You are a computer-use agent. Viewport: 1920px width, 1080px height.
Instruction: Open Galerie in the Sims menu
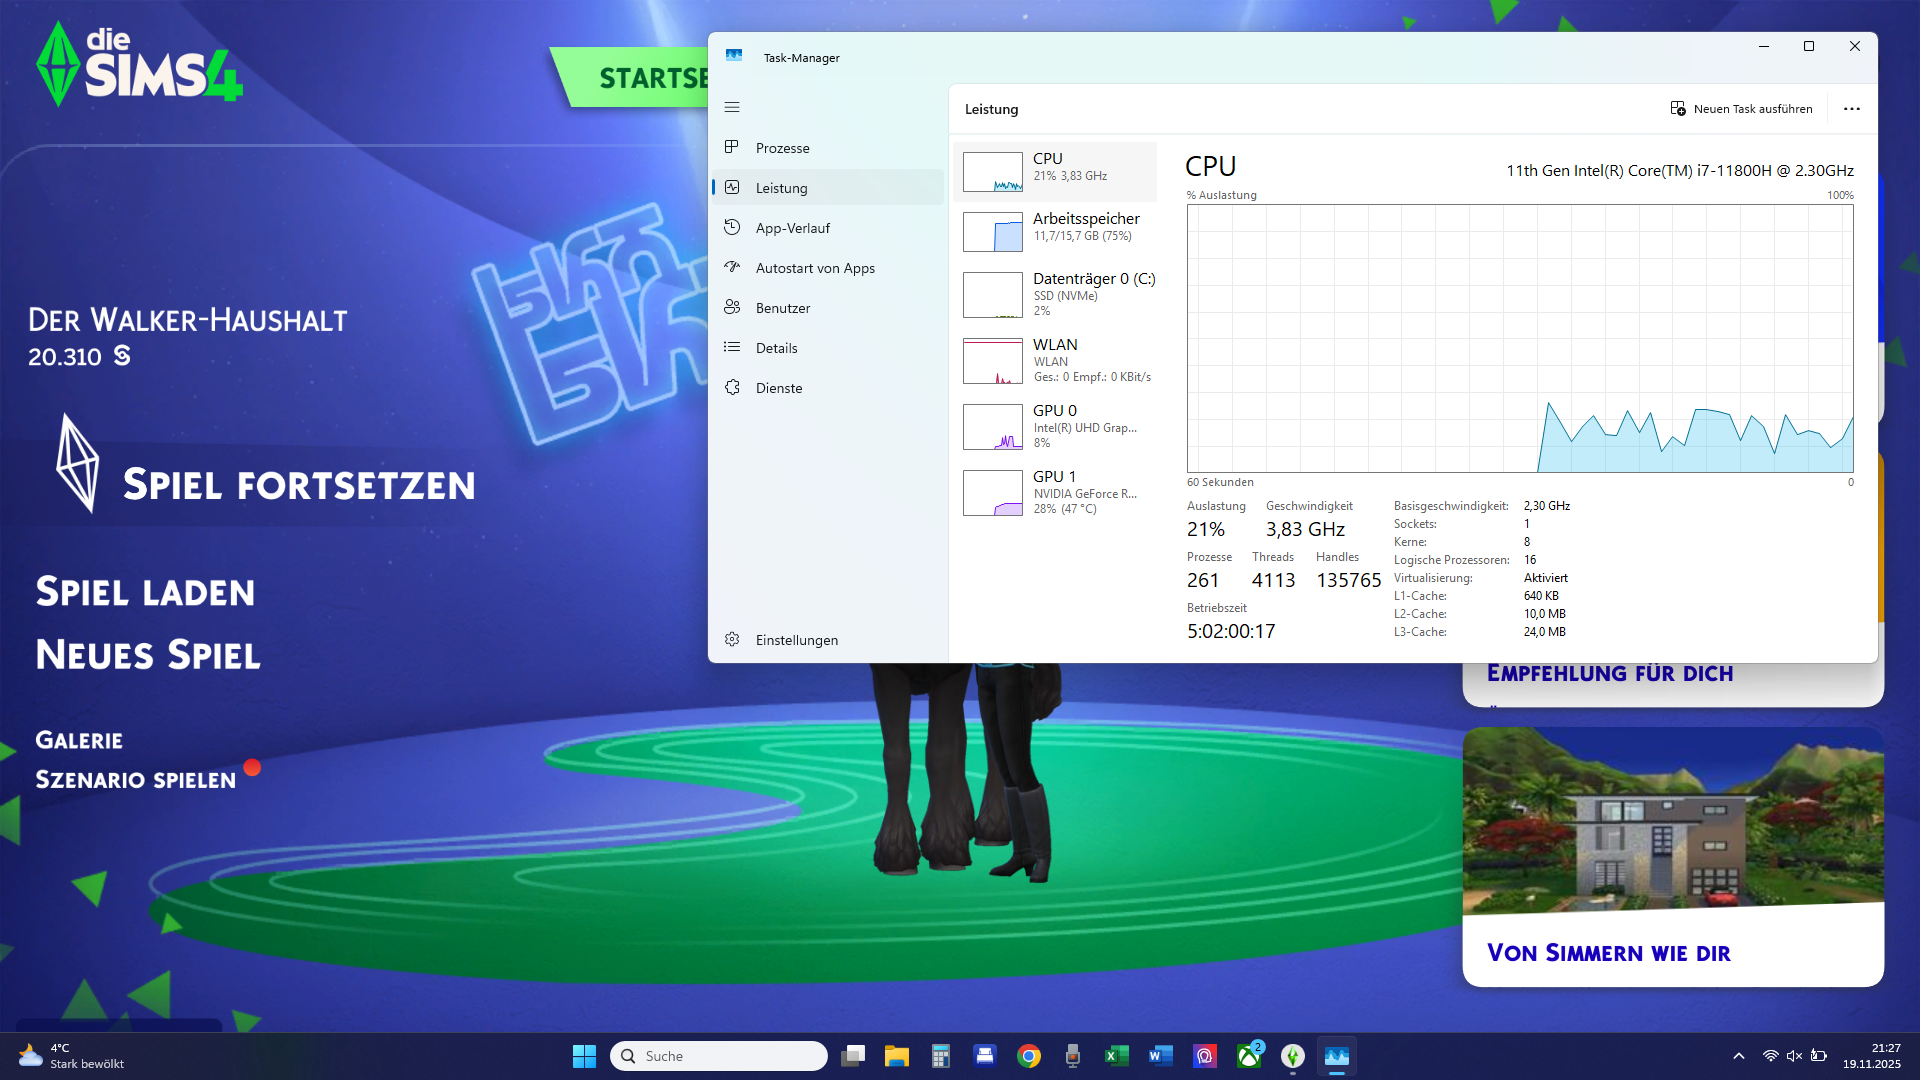[79, 740]
